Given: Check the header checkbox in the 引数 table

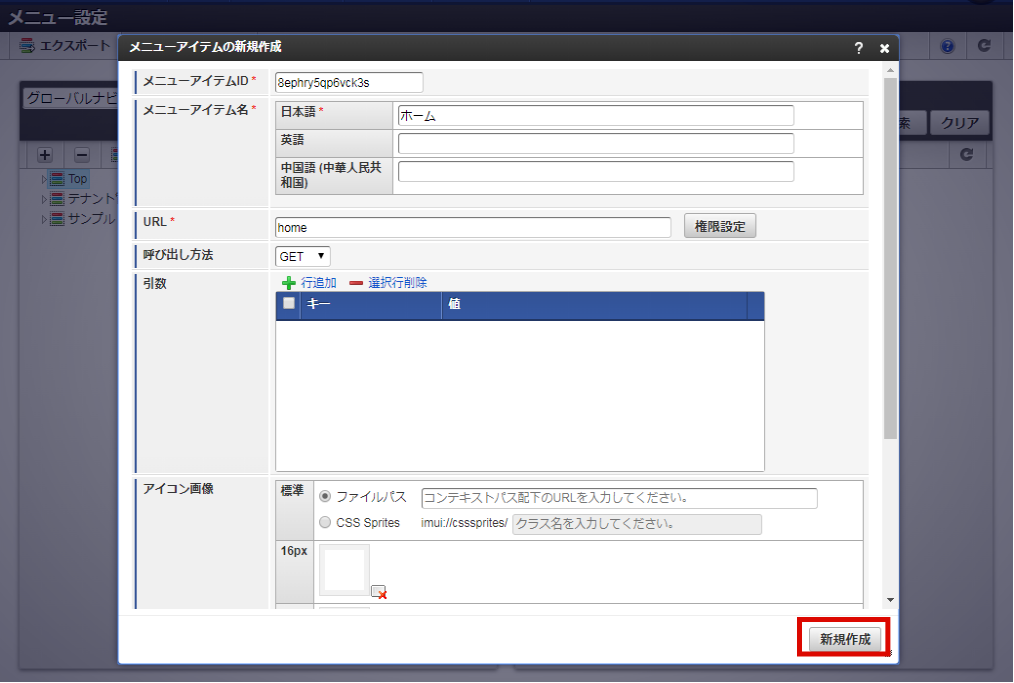Looking at the screenshot, I should click(x=288, y=303).
